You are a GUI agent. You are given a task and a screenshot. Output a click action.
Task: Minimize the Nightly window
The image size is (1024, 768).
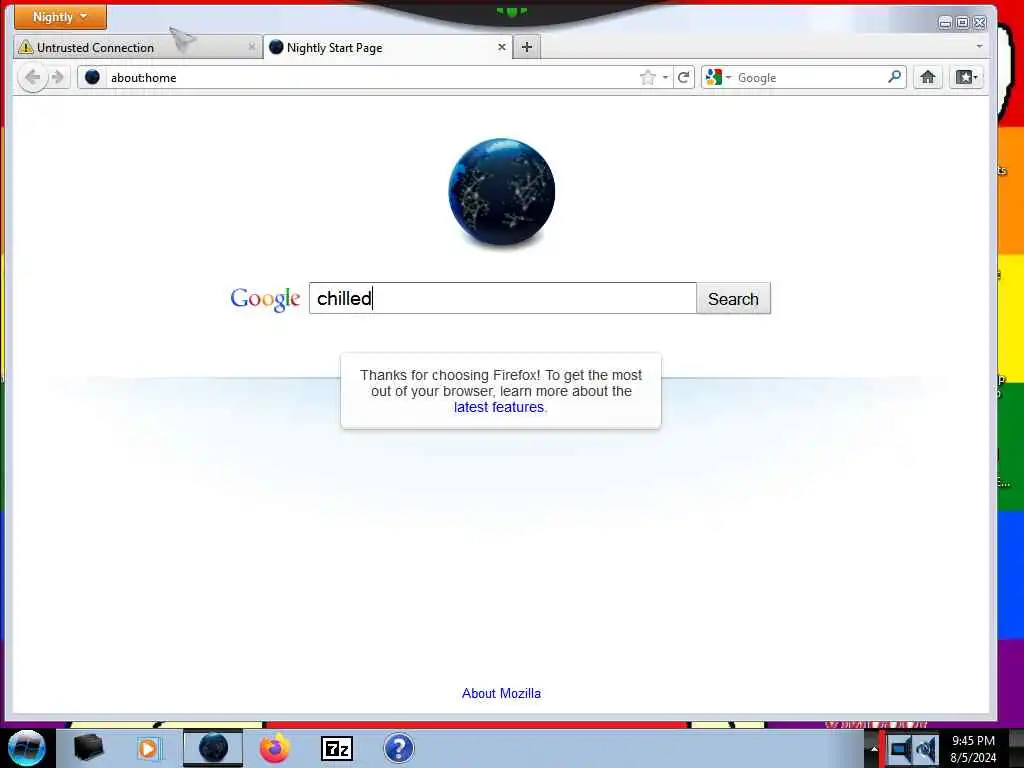[x=945, y=23]
